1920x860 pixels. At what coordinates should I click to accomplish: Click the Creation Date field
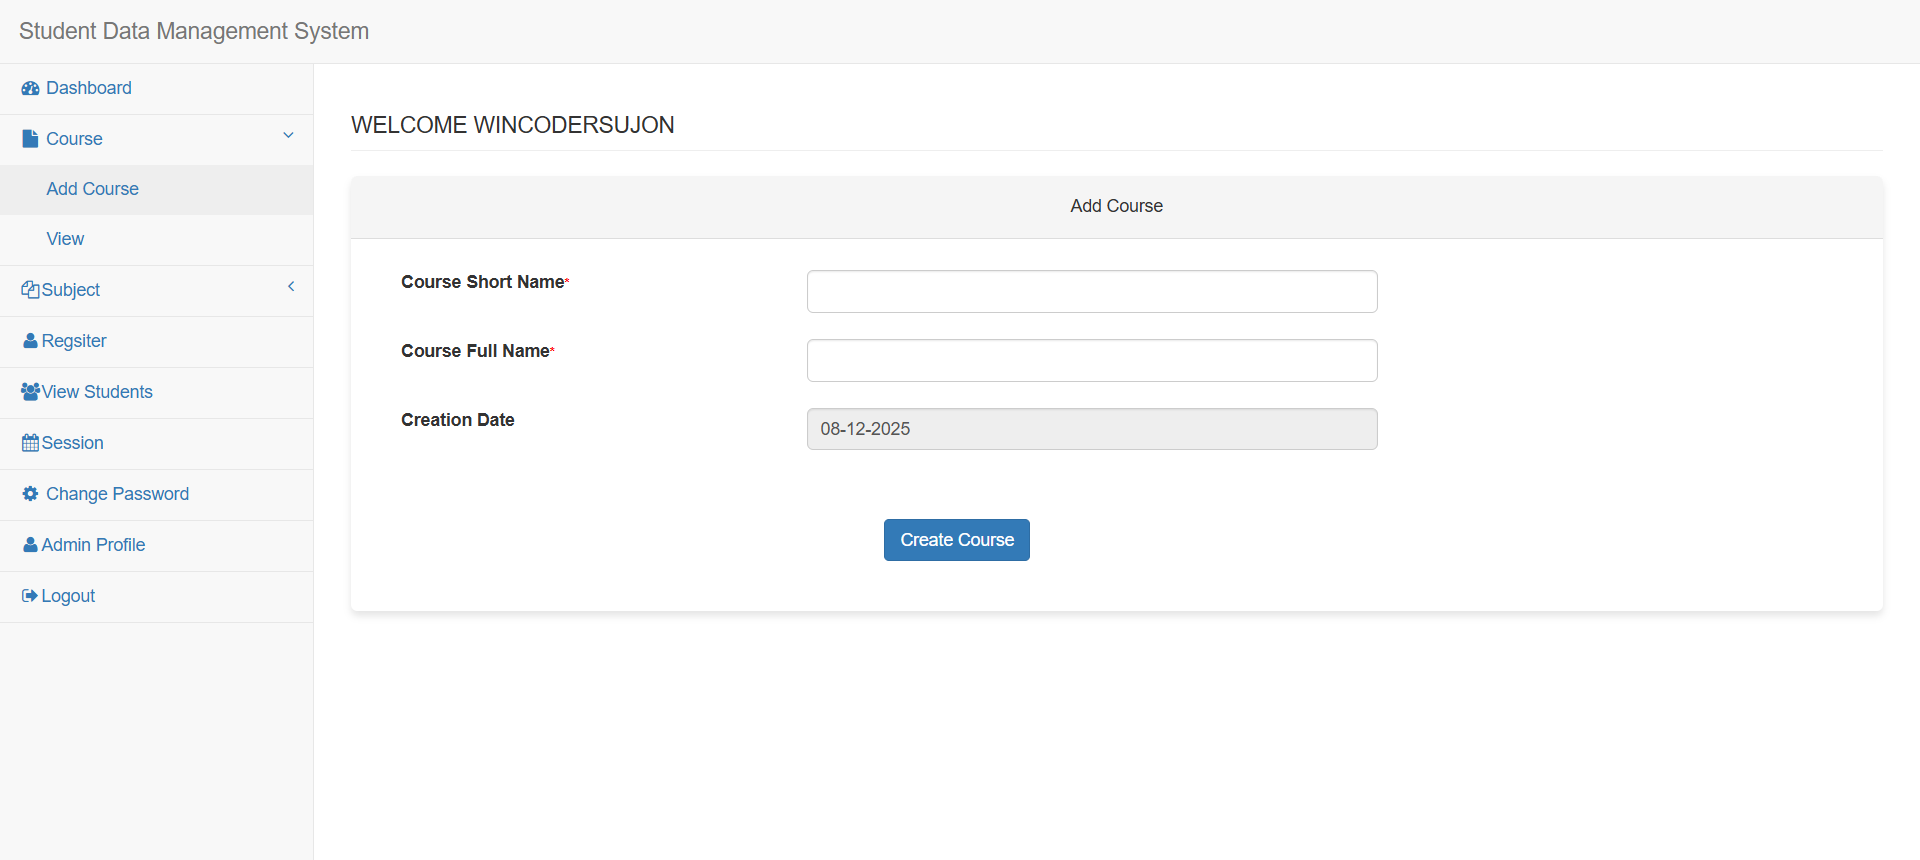(x=1092, y=429)
